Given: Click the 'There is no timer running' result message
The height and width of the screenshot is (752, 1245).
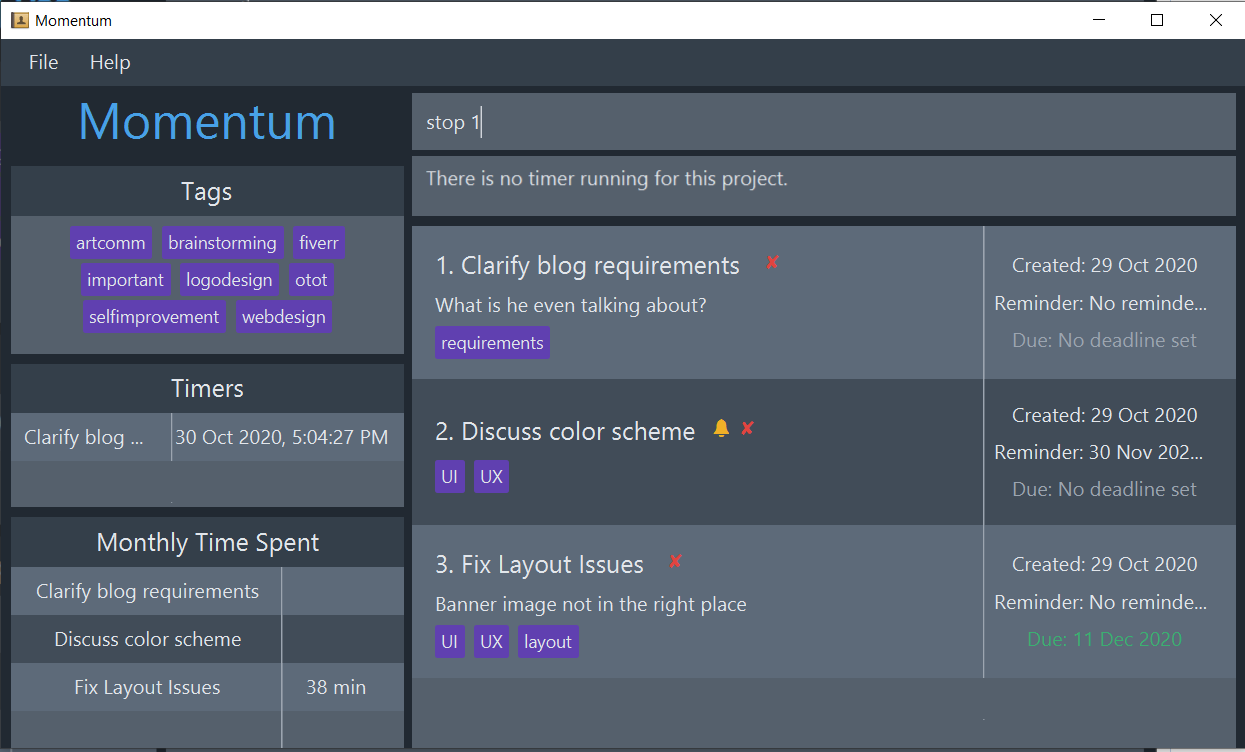Looking at the screenshot, I should click(x=606, y=179).
